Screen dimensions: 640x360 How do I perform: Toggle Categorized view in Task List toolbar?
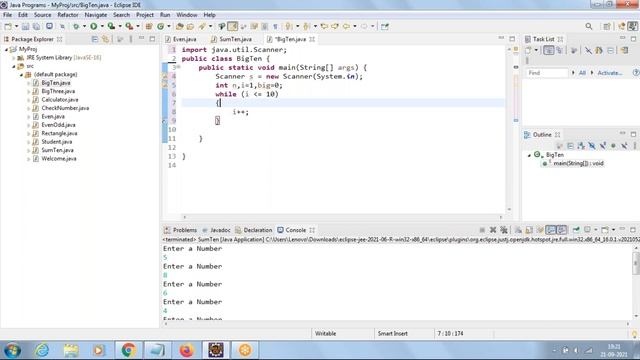(x=549, y=50)
